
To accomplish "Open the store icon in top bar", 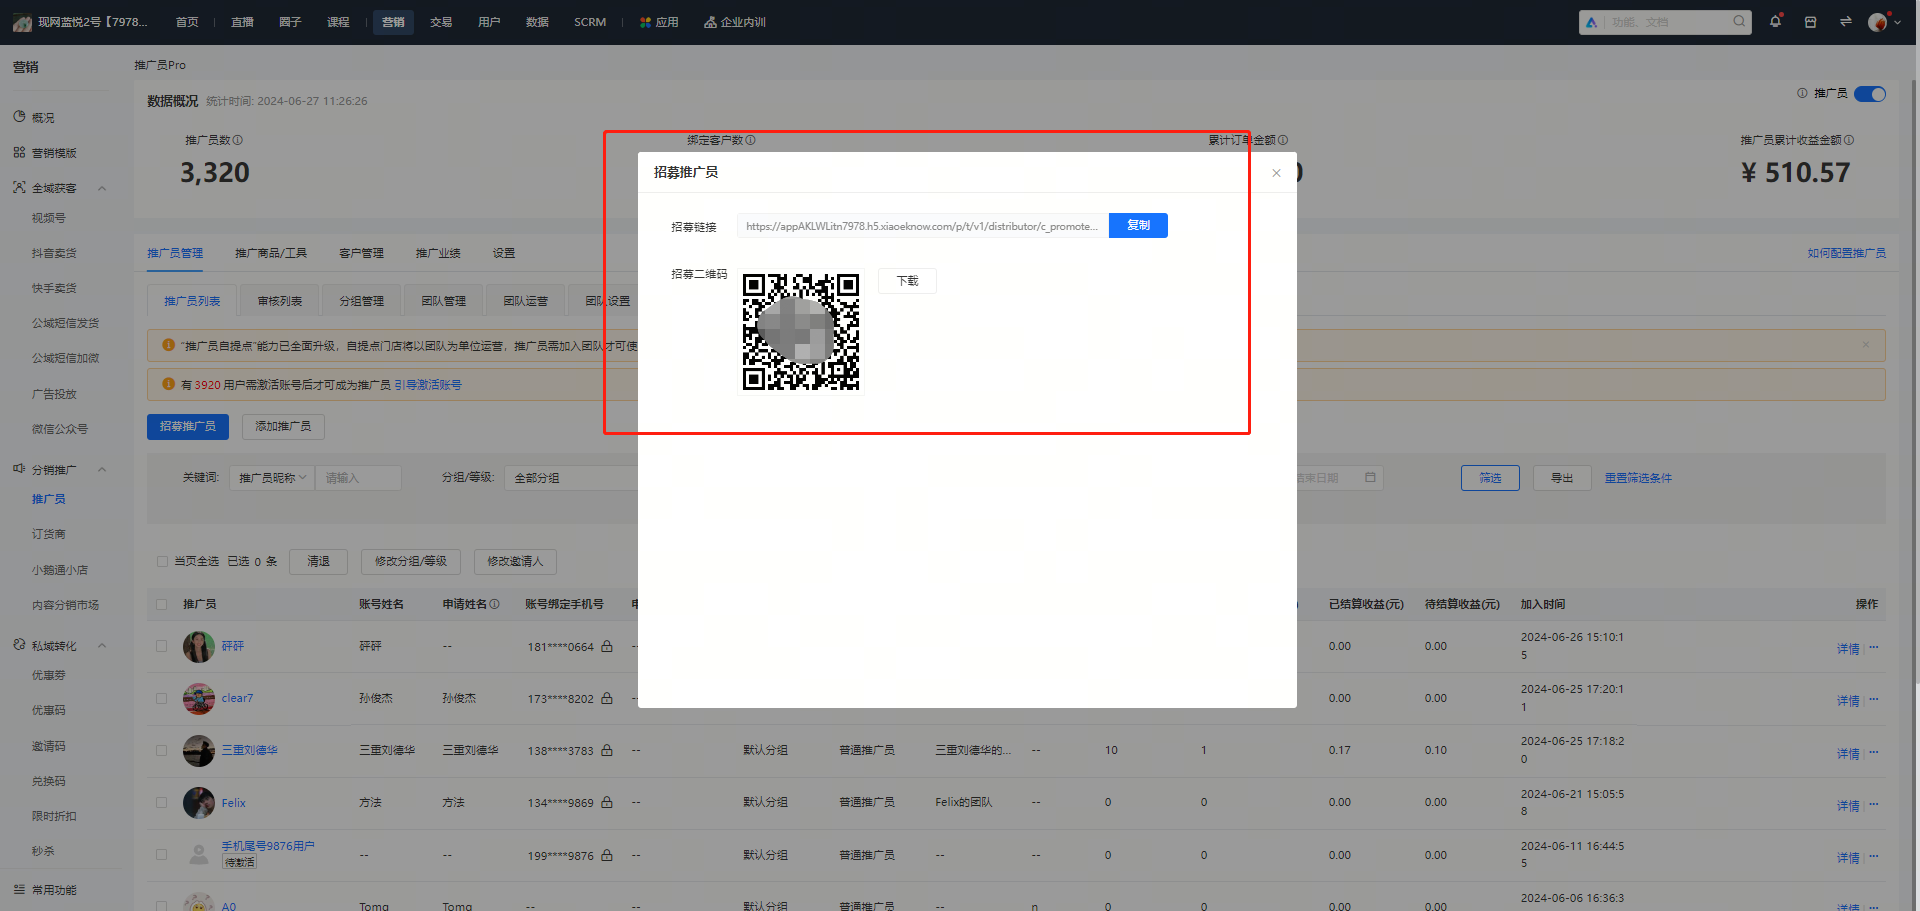I will point(1810,22).
